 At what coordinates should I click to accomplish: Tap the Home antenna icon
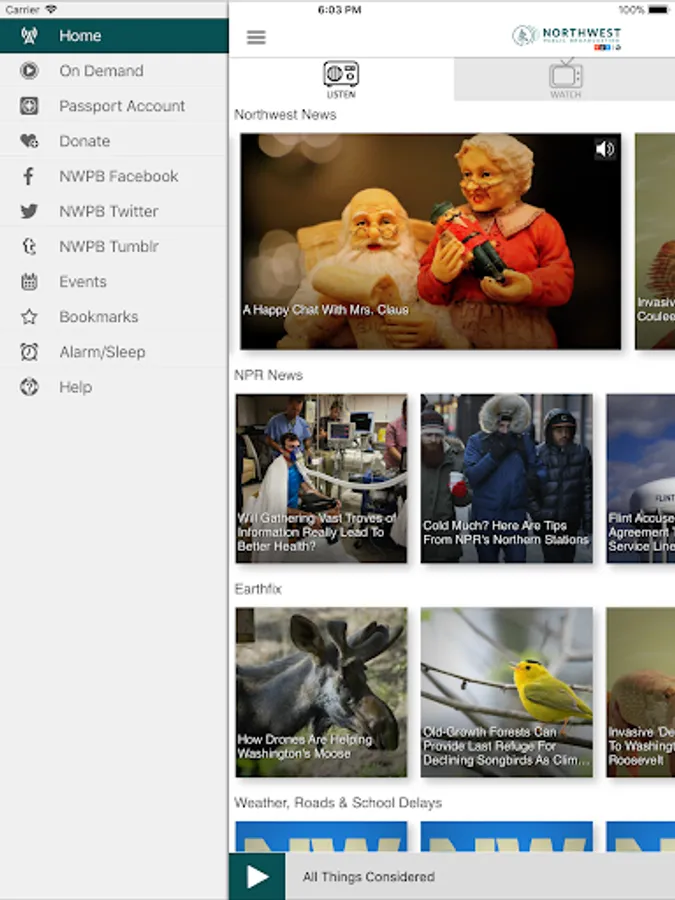pyautogui.click(x=29, y=36)
